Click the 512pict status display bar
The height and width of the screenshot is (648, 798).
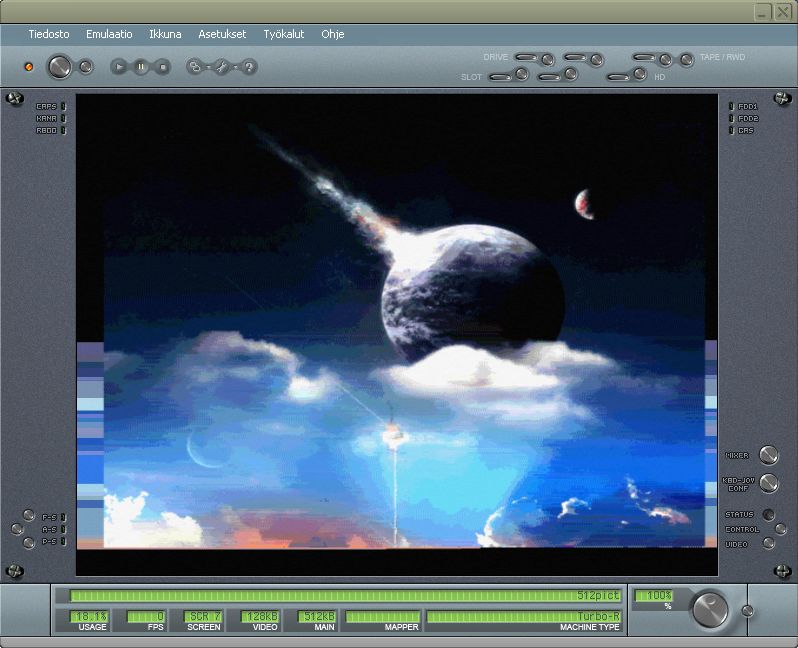[346, 595]
